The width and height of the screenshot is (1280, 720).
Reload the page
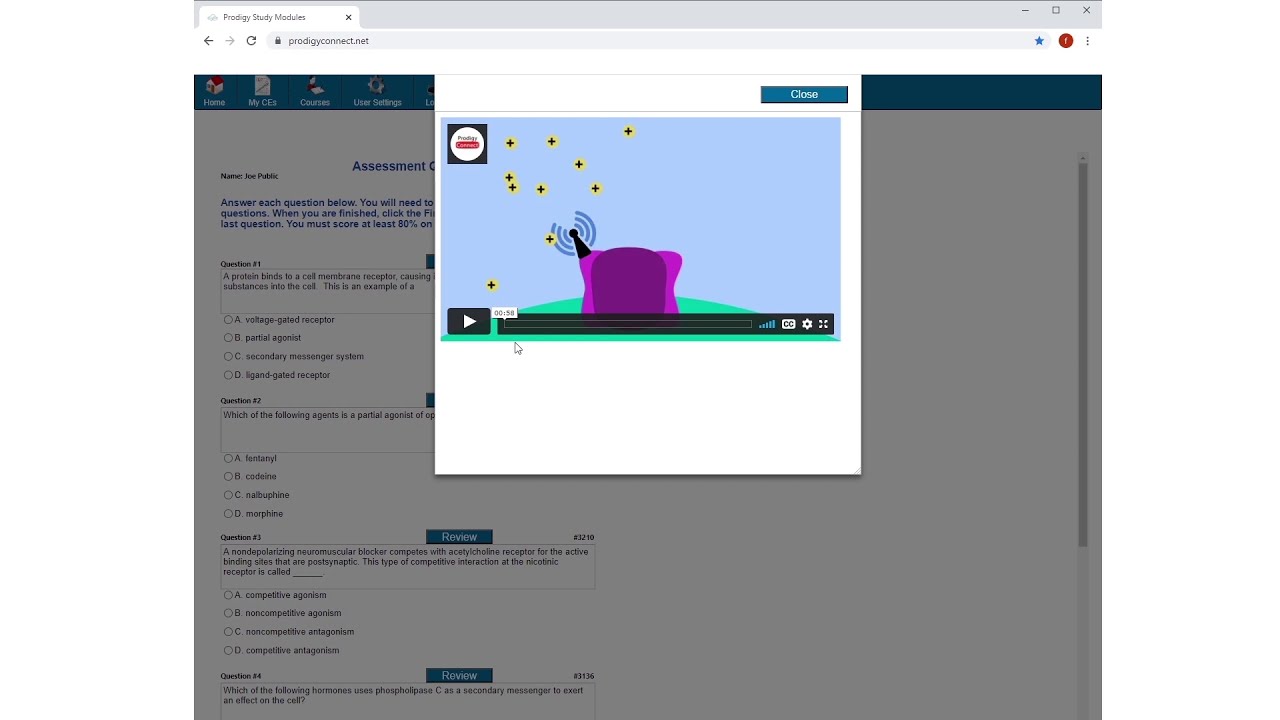[x=251, y=41]
